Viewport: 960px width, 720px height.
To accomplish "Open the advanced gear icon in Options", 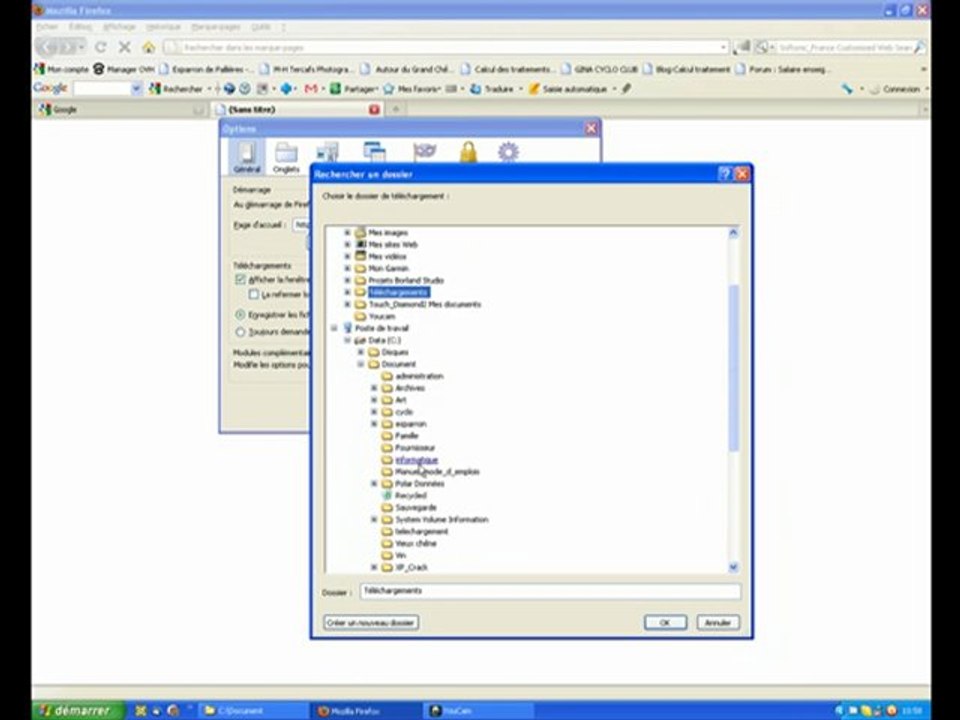I will click(508, 151).
